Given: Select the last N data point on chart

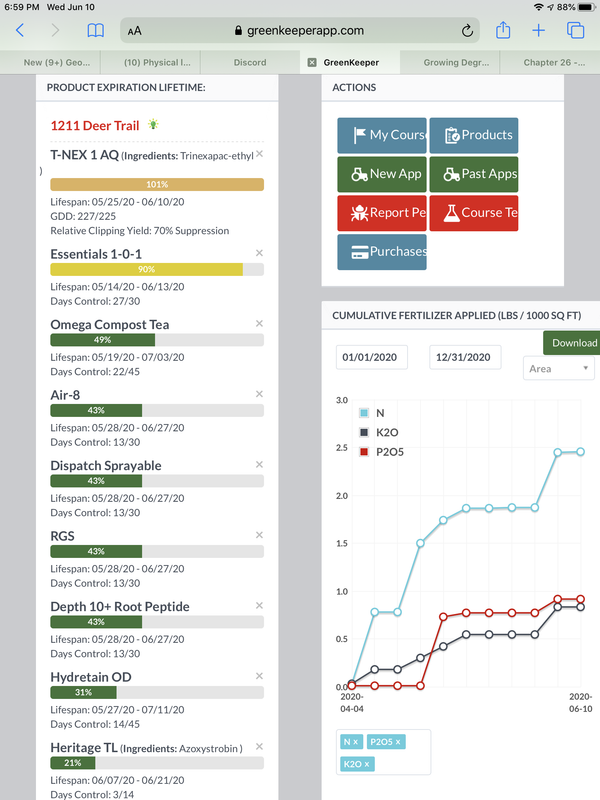Looking at the screenshot, I should [x=581, y=452].
